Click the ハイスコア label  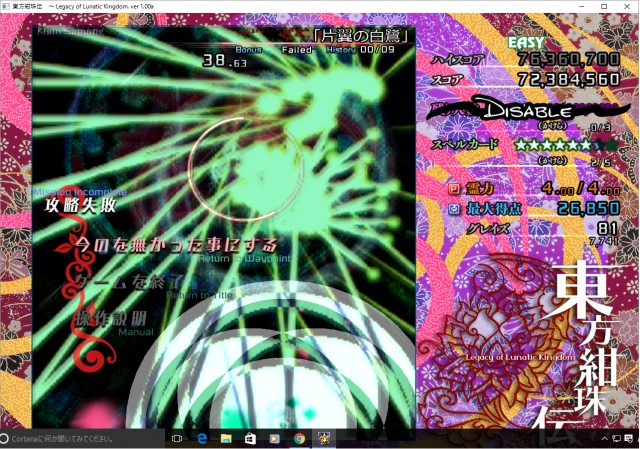pos(458,60)
